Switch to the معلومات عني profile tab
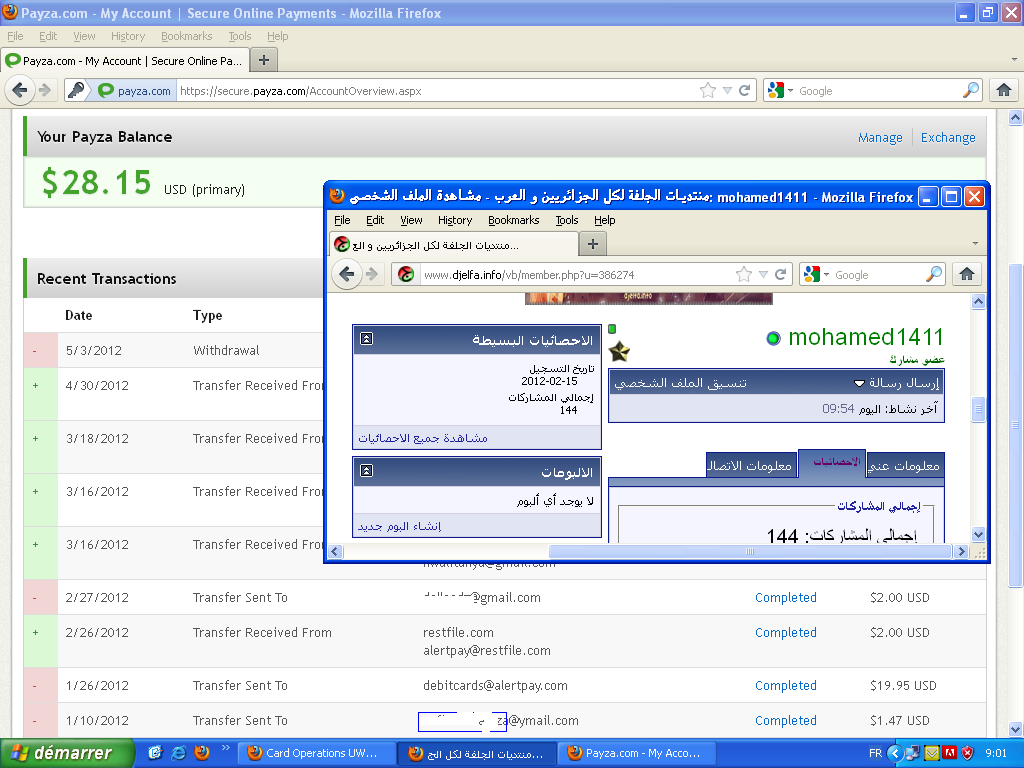 tap(904, 466)
